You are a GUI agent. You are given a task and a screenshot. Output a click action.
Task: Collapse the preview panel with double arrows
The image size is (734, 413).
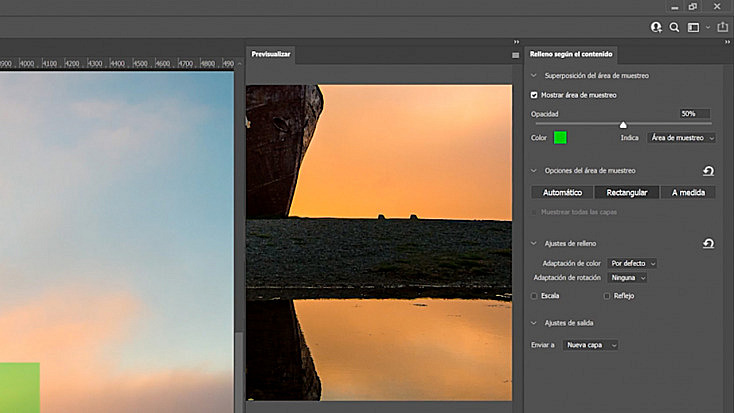516,42
